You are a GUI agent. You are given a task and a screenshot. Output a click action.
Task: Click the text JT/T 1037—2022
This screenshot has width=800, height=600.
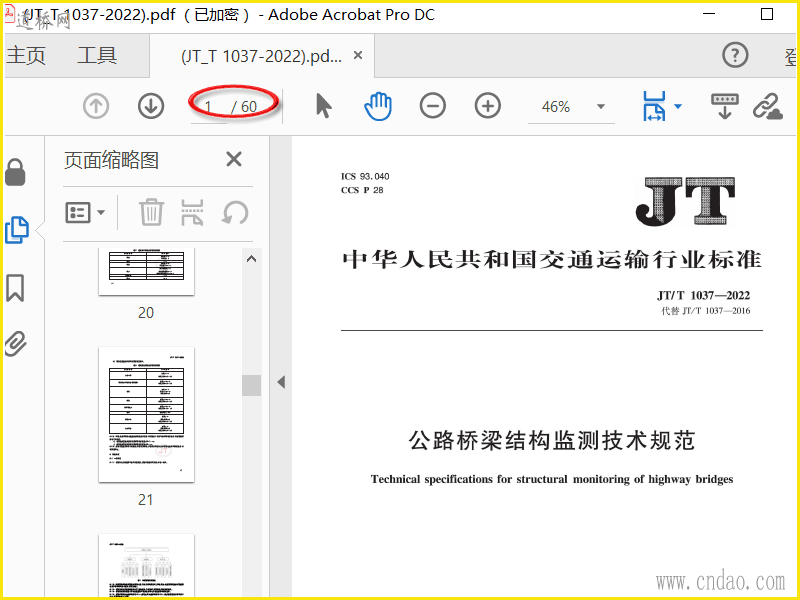(704, 295)
